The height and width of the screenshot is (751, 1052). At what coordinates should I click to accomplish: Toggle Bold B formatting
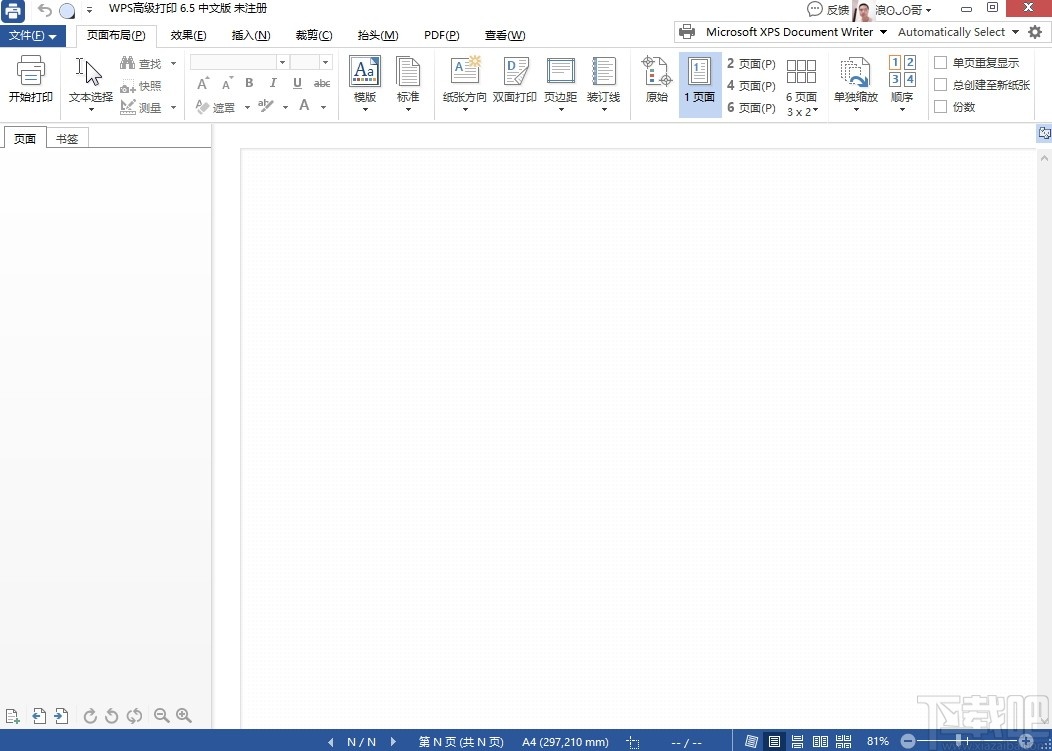pyautogui.click(x=249, y=83)
